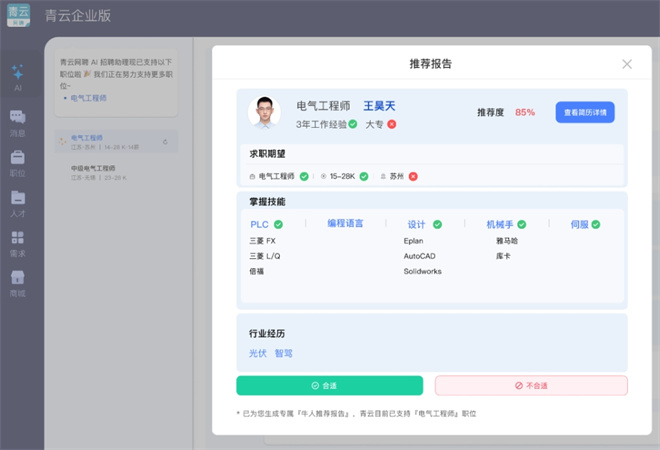Click the candidate's avatar photo
This screenshot has width=660, height=450.
264,112
